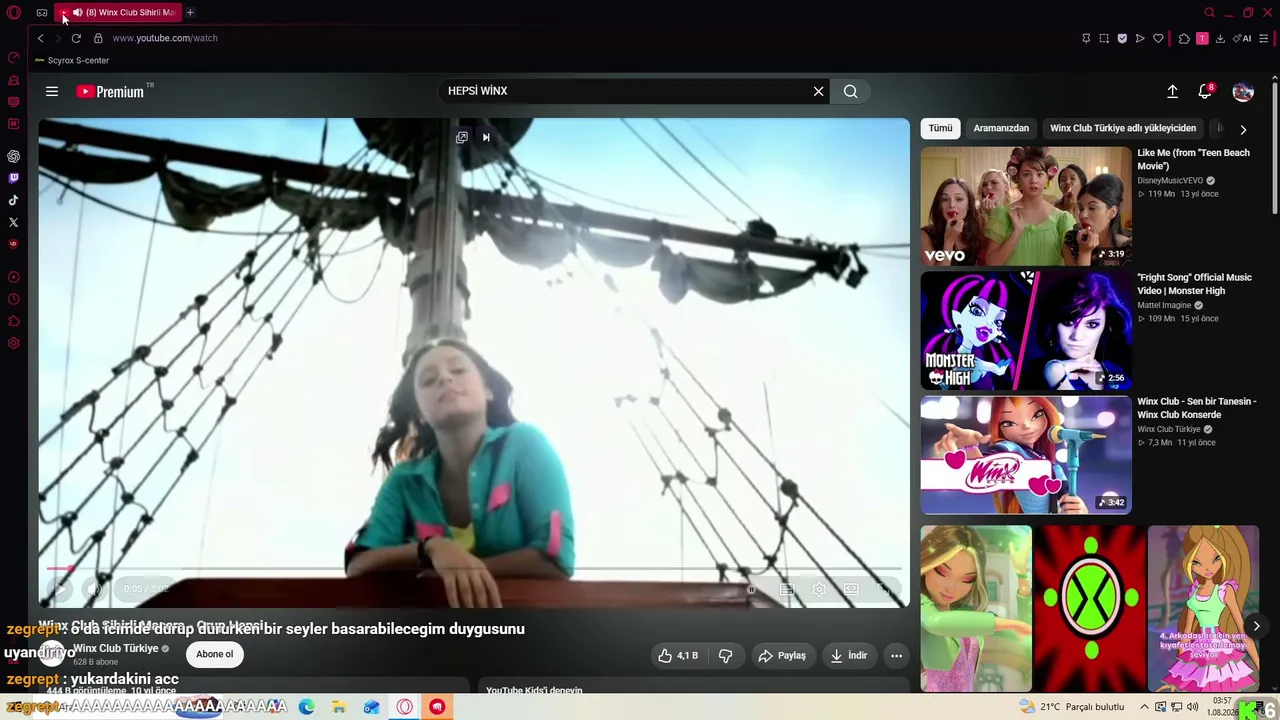Open the "Fright Song" Official Music Video title
This screenshot has width=1280, height=720.
[x=1194, y=284]
